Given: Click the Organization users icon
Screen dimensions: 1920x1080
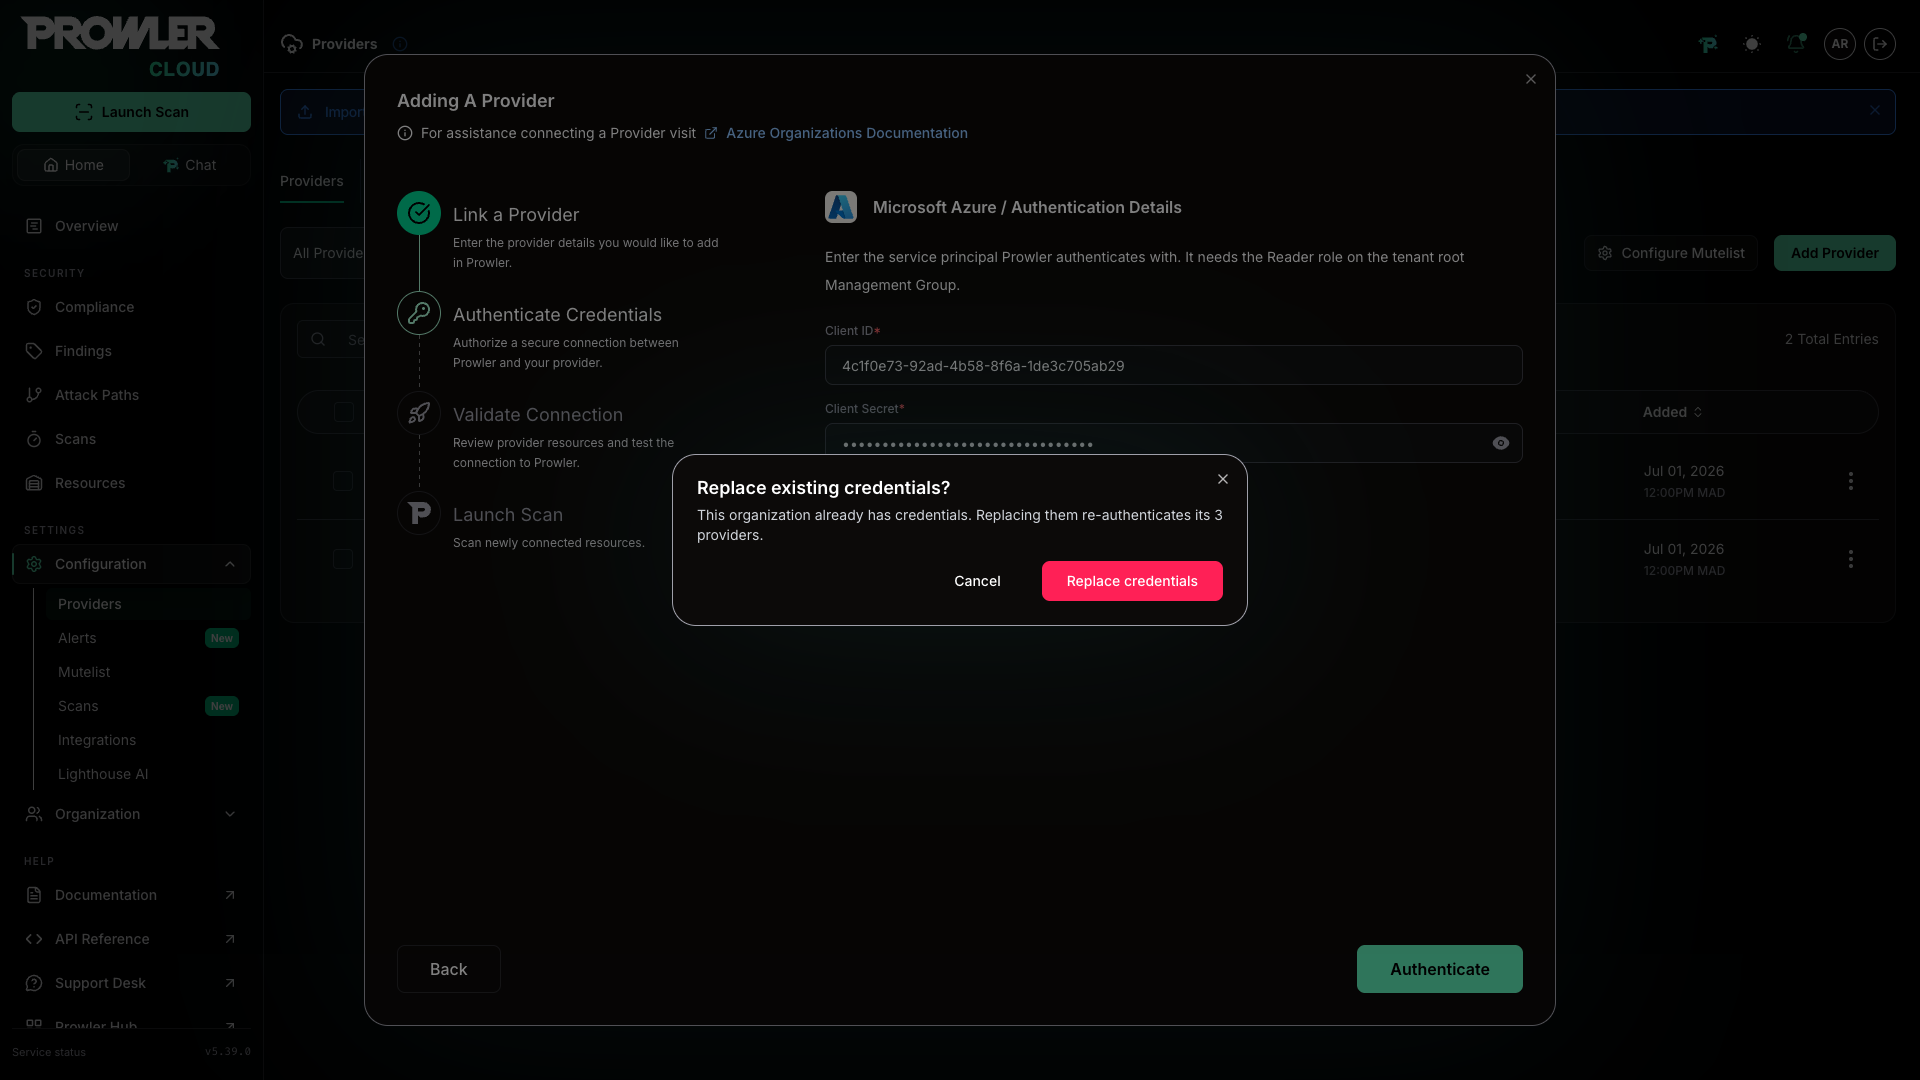Looking at the screenshot, I should (x=34, y=814).
